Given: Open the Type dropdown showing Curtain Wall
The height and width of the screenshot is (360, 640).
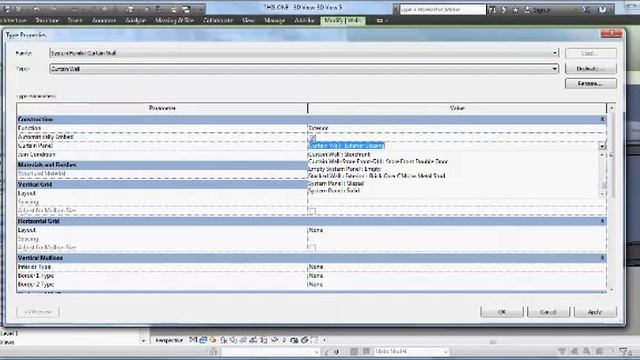Looking at the screenshot, I should [x=304, y=69].
